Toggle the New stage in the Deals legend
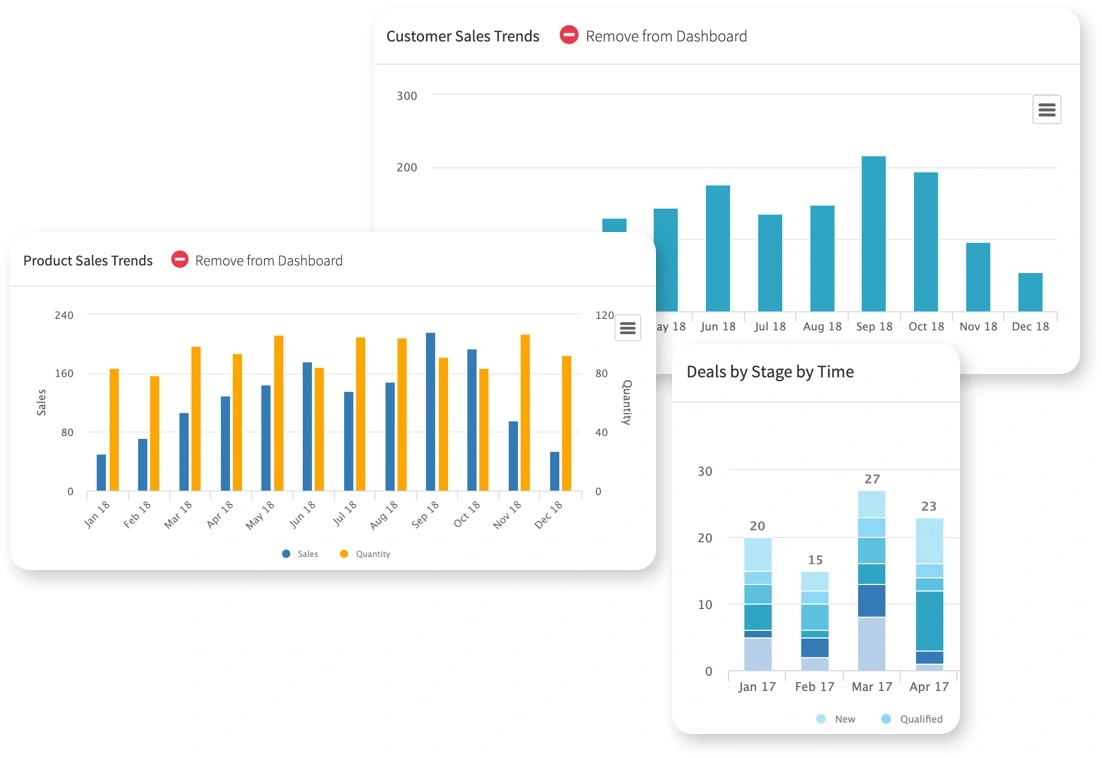The width and height of the screenshot is (1102, 758). pos(836,719)
